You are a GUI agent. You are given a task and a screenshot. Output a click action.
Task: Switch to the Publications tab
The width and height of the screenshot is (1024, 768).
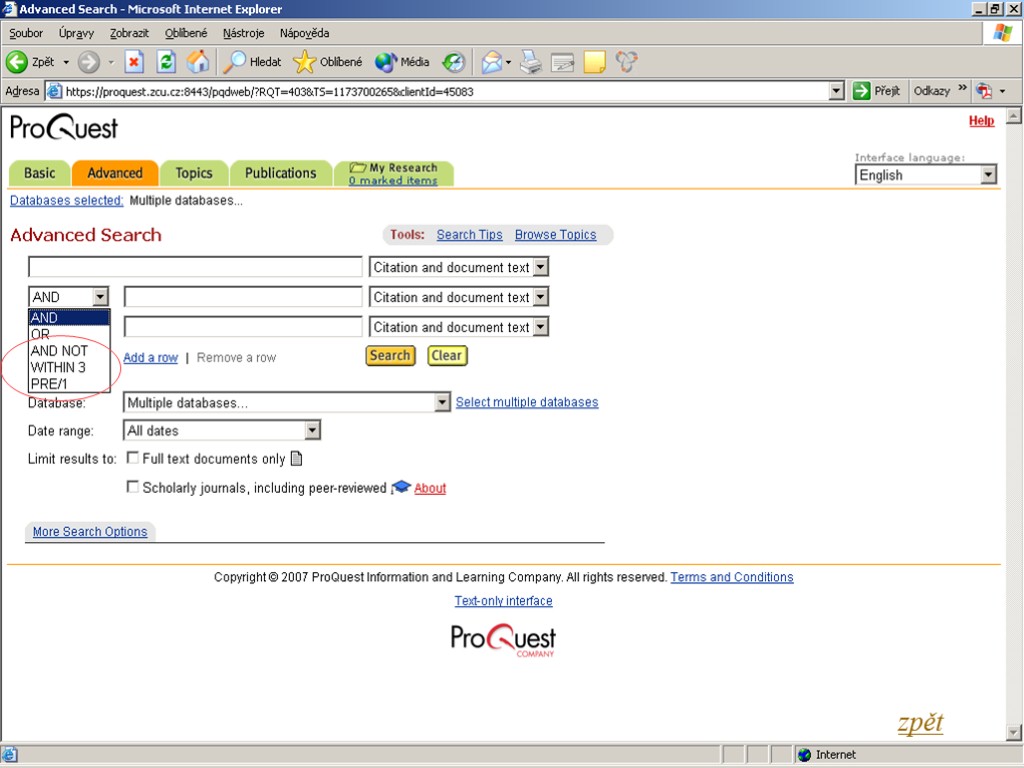coord(281,173)
